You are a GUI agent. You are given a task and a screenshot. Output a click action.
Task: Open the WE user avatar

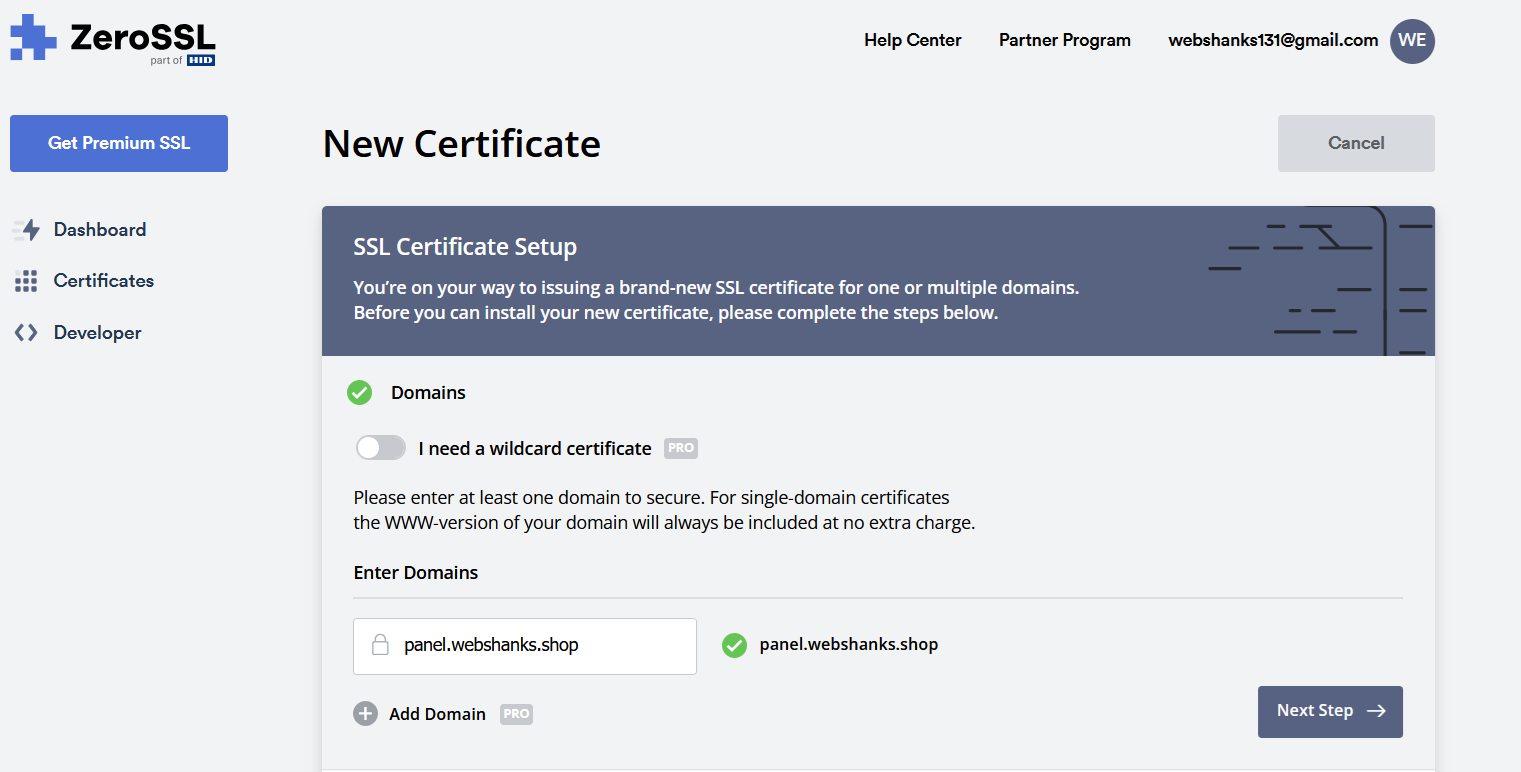pyautogui.click(x=1412, y=41)
